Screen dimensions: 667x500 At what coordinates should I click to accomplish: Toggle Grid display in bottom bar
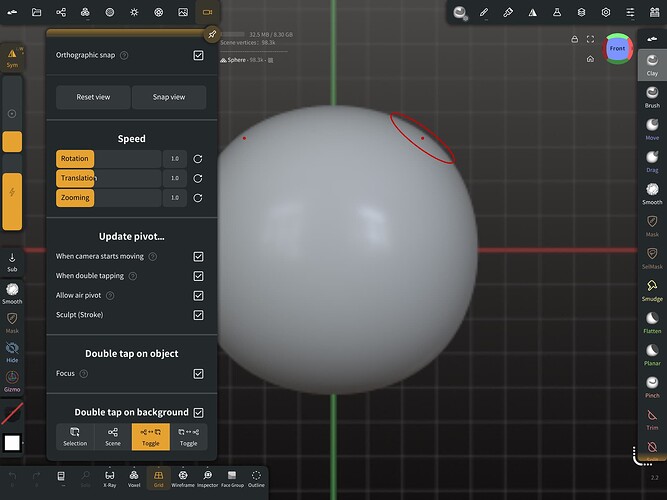click(x=158, y=478)
